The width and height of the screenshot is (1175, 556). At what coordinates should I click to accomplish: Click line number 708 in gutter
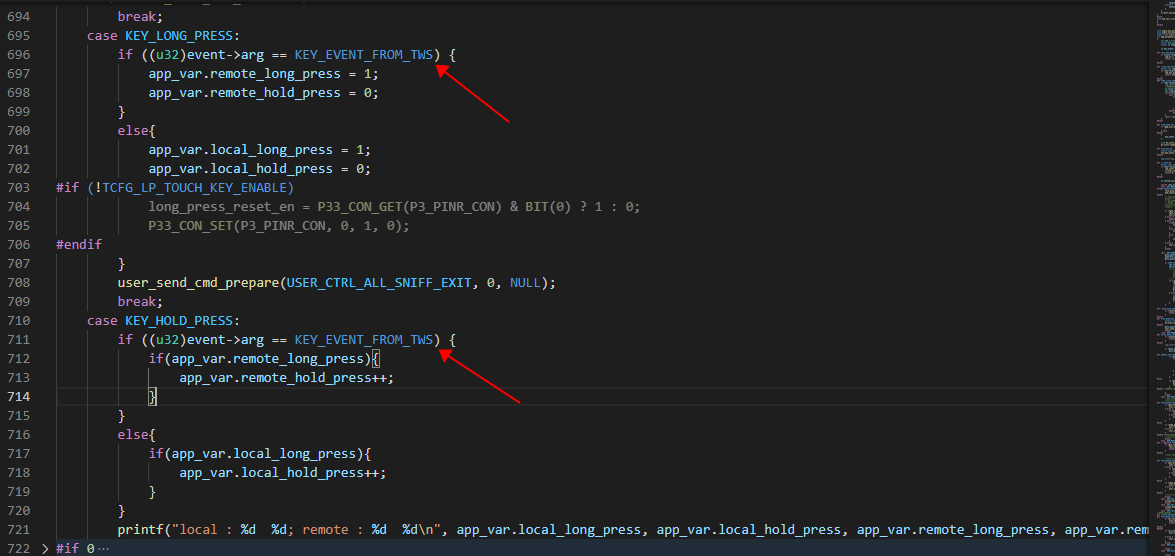[18, 282]
